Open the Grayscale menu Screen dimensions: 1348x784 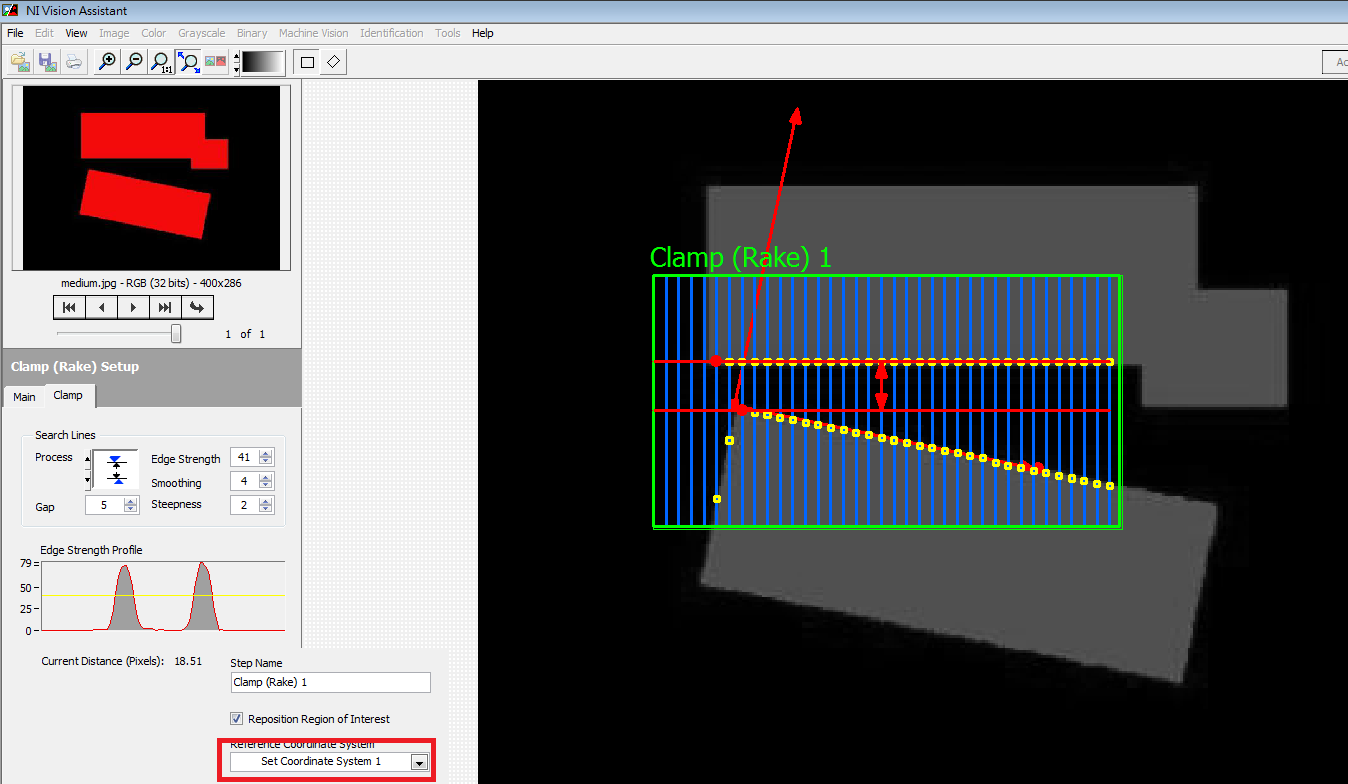pyautogui.click(x=203, y=33)
